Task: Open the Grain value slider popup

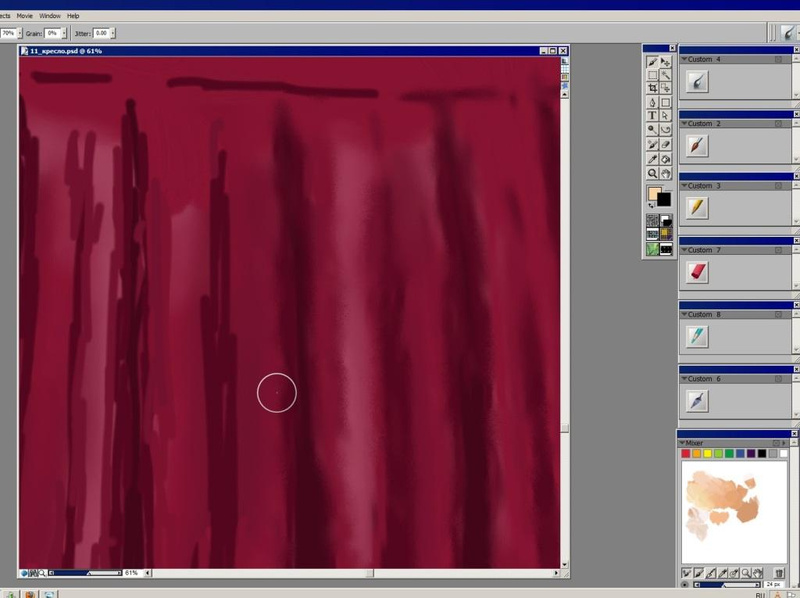Action: coord(64,33)
